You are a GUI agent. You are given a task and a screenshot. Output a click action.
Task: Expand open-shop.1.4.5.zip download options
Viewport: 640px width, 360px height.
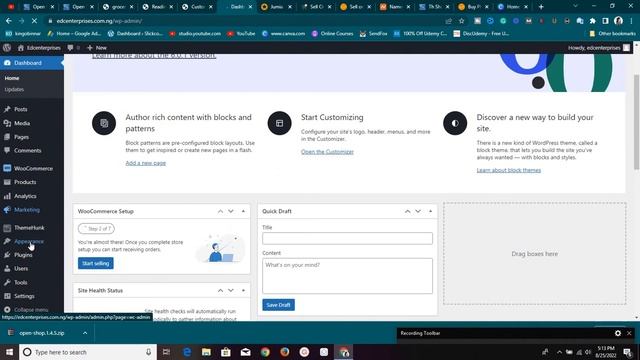[85, 333]
